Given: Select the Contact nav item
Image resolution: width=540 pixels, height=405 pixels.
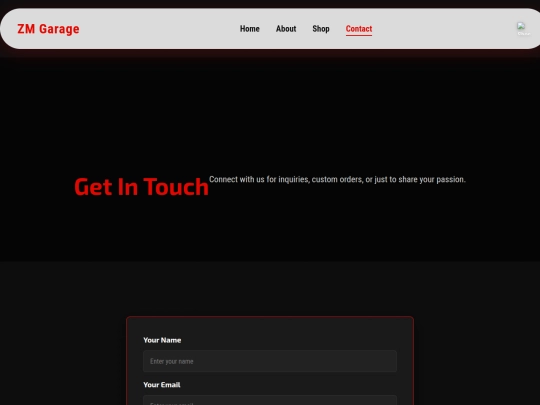Looking at the screenshot, I should [359, 29].
